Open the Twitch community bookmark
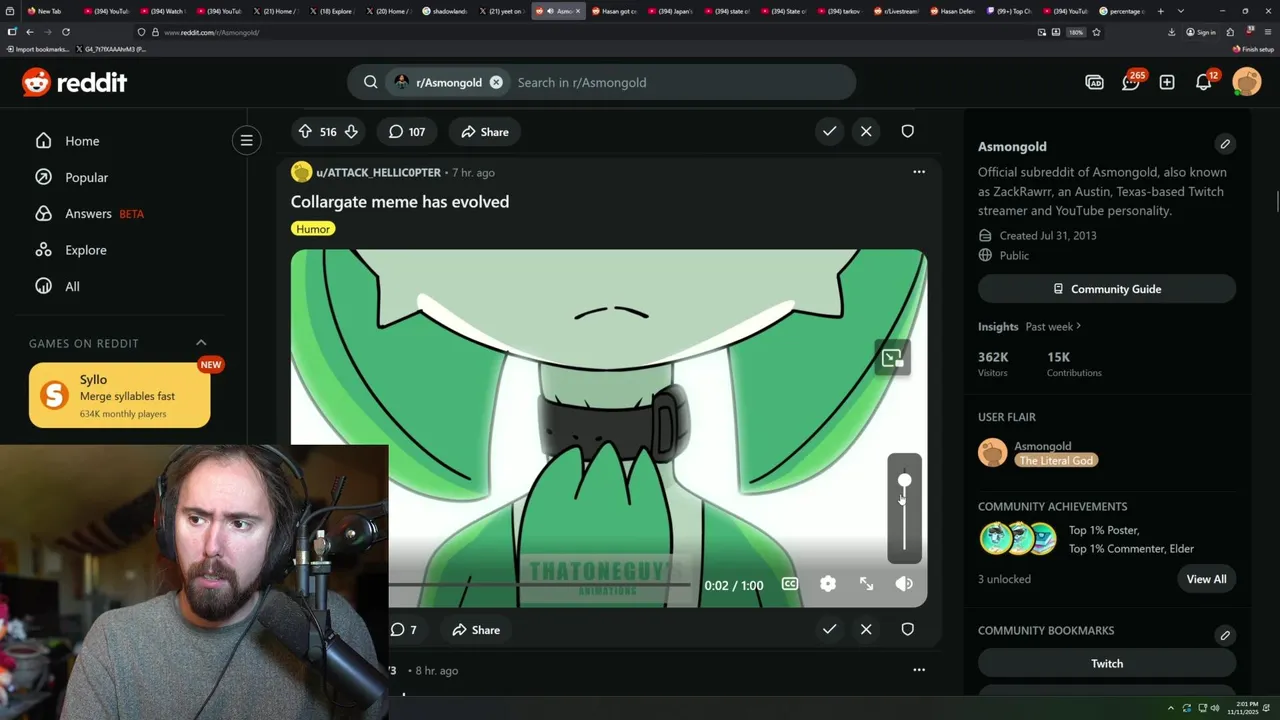The width and height of the screenshot is (1280, 720). (x=1107, y=663)
